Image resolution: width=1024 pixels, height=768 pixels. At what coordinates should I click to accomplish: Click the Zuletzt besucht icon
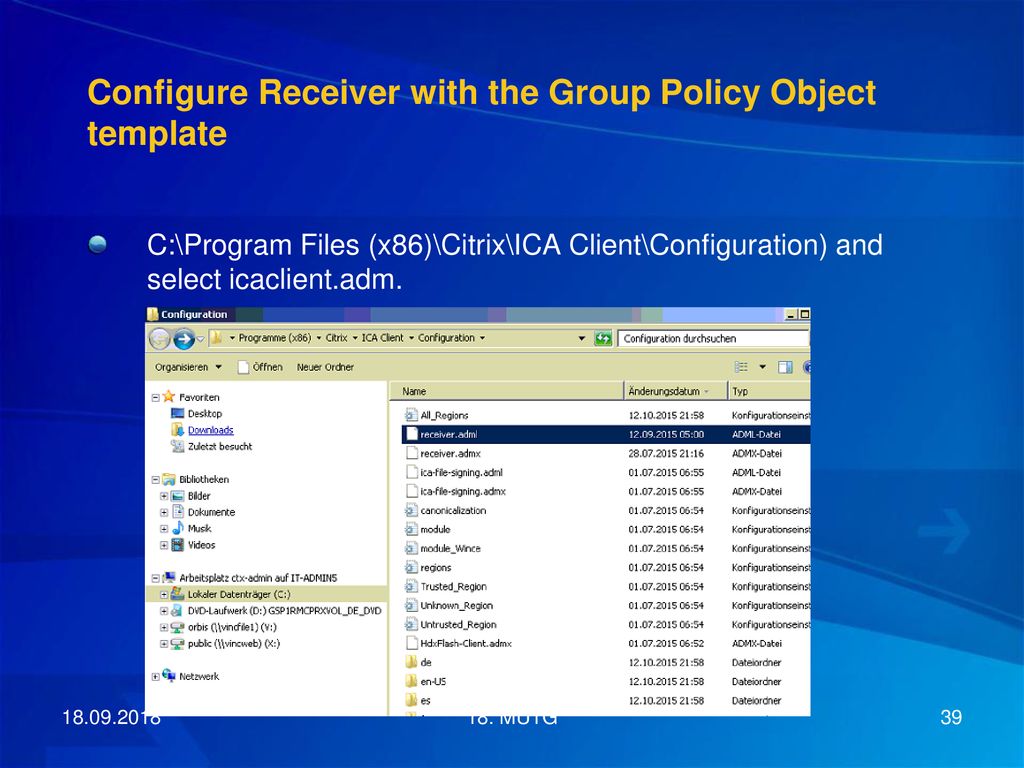tap(177, 446)
